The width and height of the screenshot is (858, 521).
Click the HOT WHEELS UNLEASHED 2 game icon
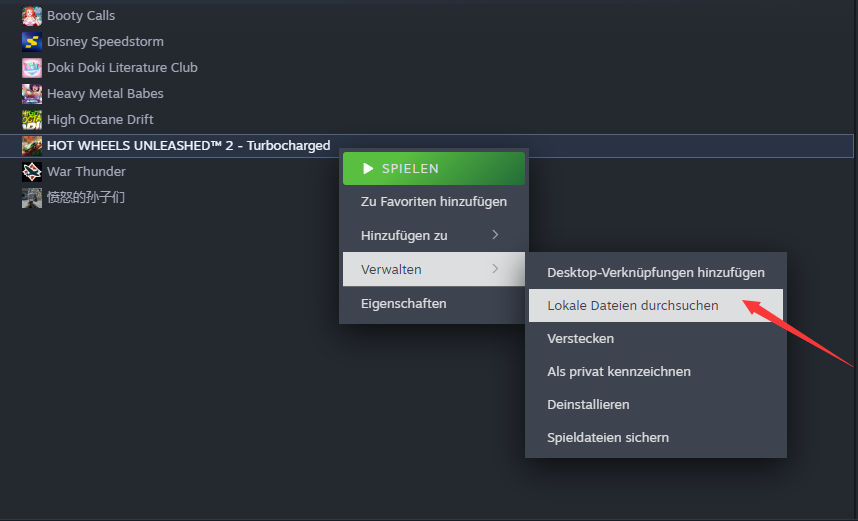(x=32, y=146)
